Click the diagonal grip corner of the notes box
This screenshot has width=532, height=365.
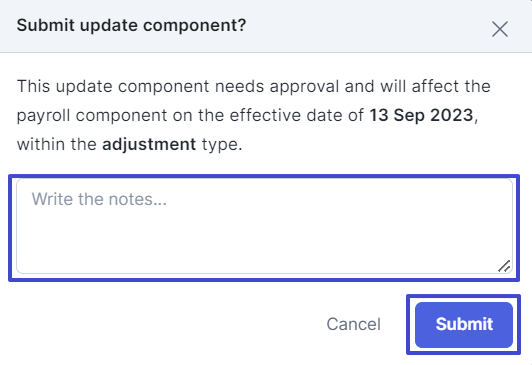504,266
